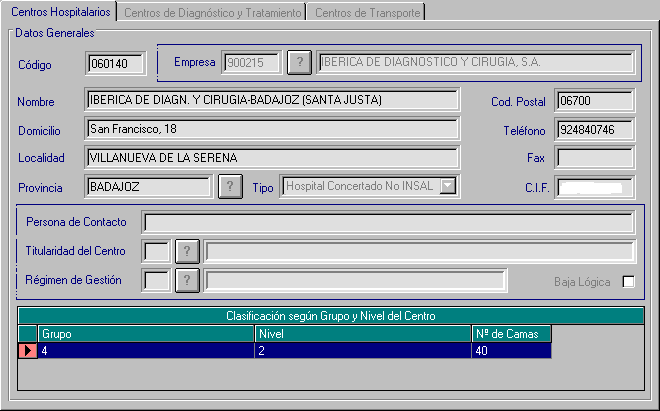
Task: Click the red row selector arrow
Action: tap(28, 351)
